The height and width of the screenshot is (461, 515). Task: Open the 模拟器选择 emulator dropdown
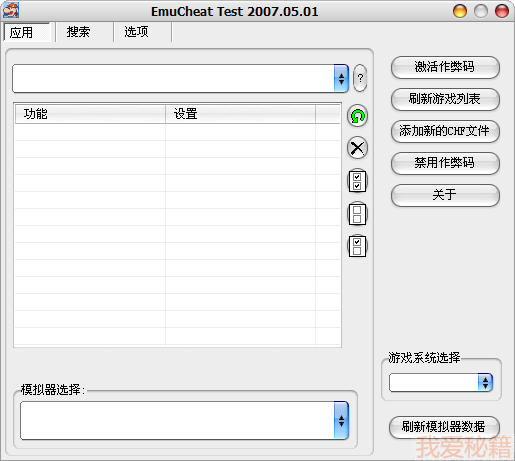[341, 420]
